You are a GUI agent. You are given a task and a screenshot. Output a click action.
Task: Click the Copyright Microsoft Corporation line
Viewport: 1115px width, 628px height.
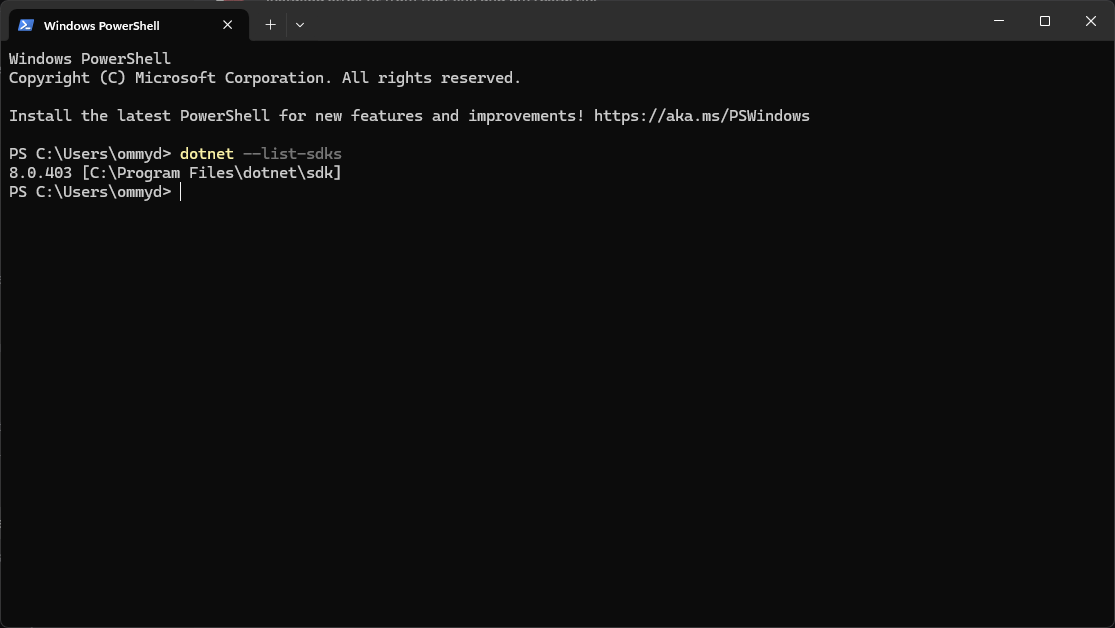click(265, 78)
